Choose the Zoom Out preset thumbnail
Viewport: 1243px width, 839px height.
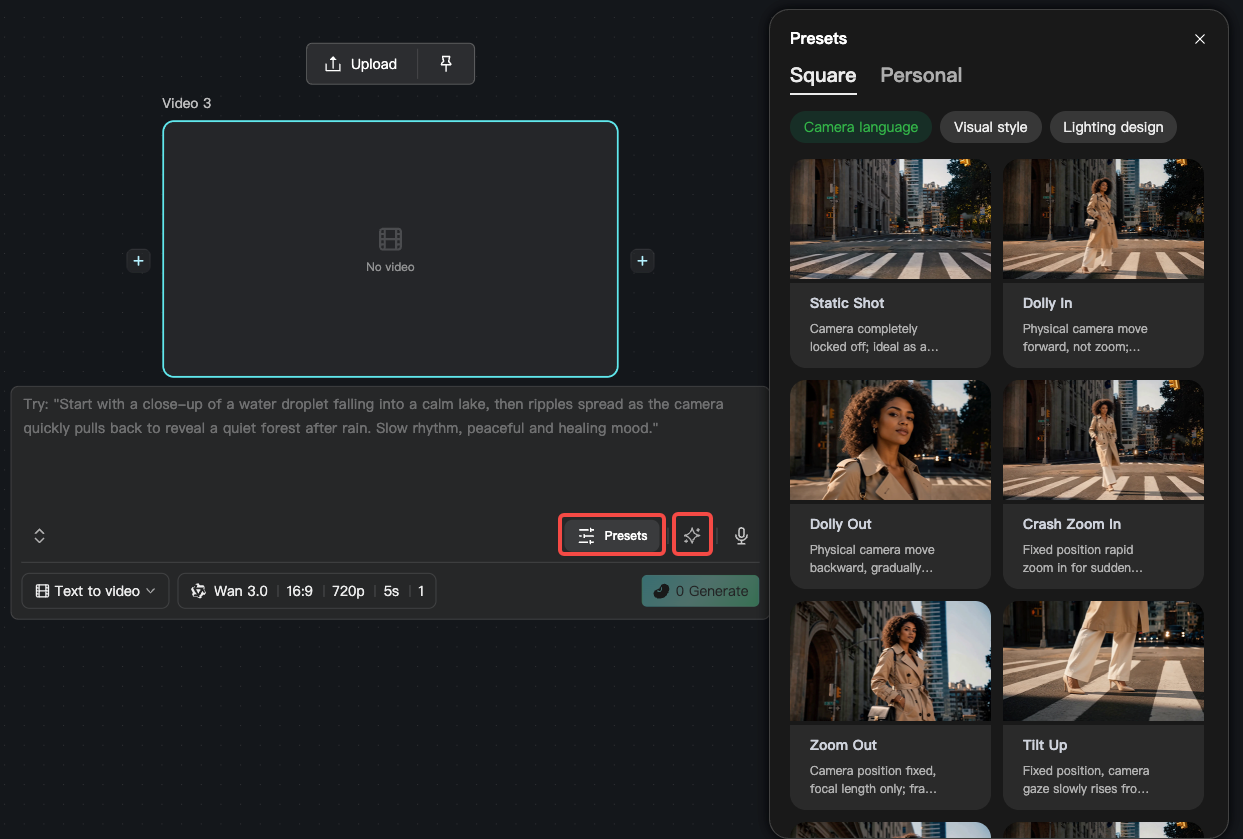pos(890,661)
